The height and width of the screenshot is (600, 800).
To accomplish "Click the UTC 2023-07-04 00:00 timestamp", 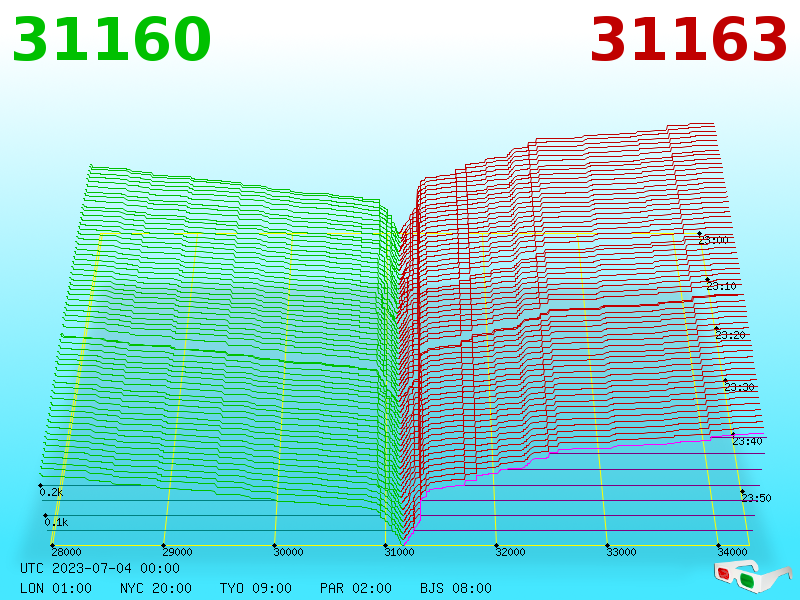I will [100, 568].
